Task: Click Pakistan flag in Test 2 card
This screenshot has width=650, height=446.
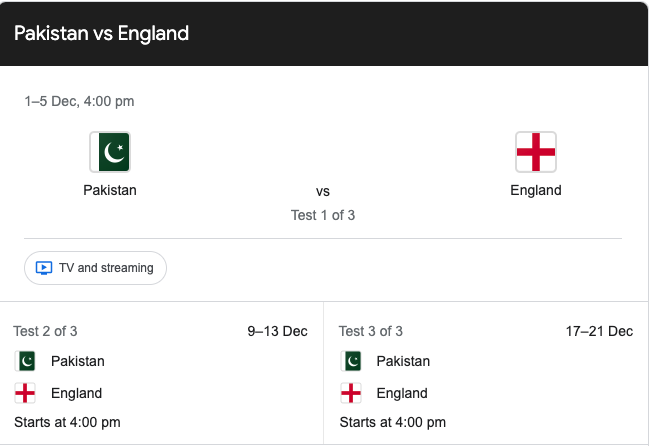Action: [x=26, y=361]
